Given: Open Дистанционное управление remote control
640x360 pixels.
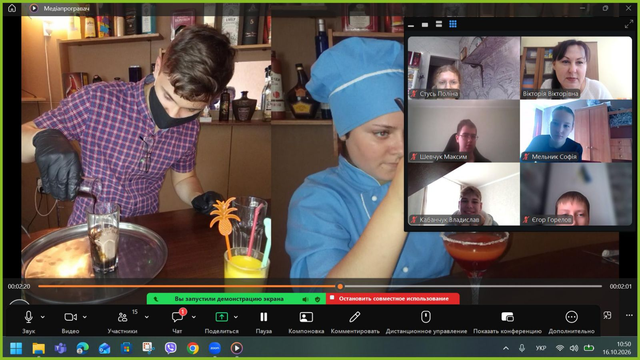Looking at the screenshot, I should [426, 317].
